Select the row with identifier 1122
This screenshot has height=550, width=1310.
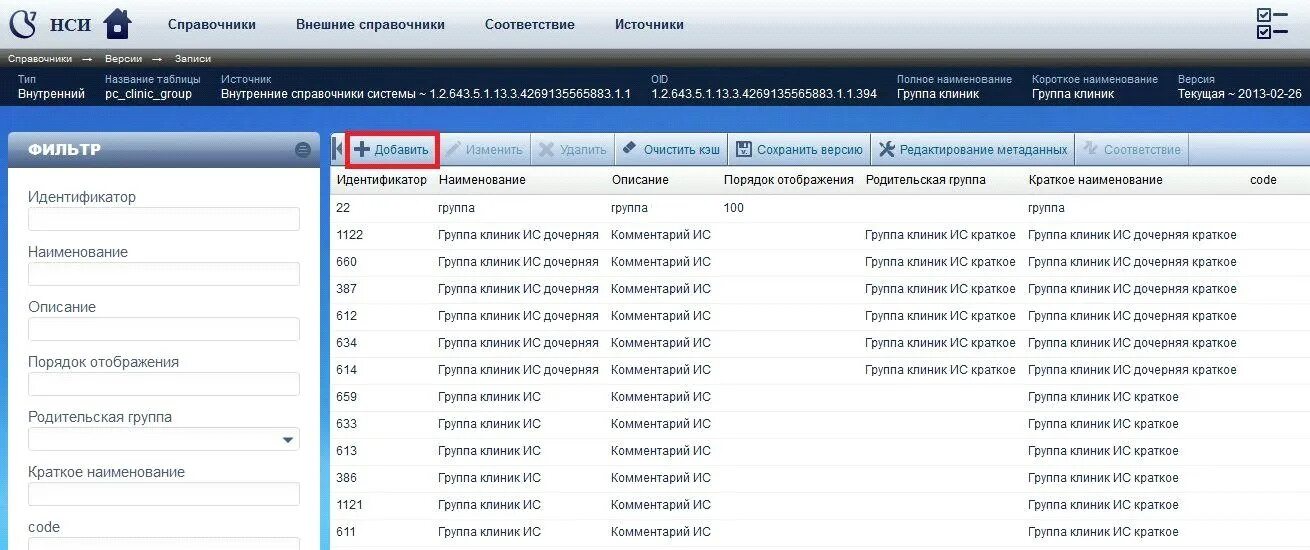(x=820, y=235)
